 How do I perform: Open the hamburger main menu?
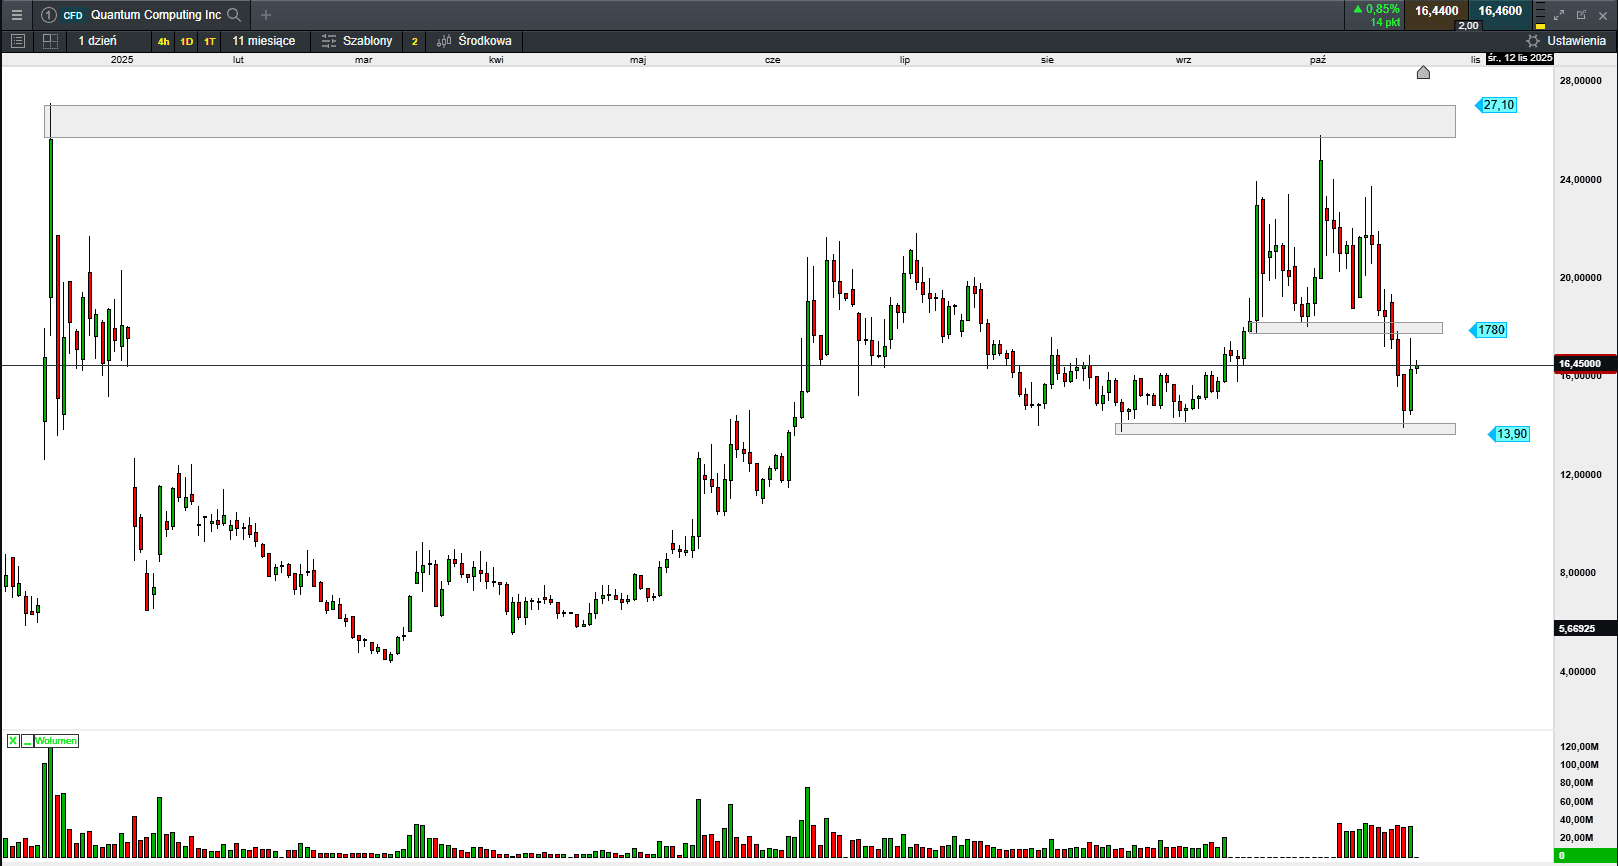[x=16, y=15]
